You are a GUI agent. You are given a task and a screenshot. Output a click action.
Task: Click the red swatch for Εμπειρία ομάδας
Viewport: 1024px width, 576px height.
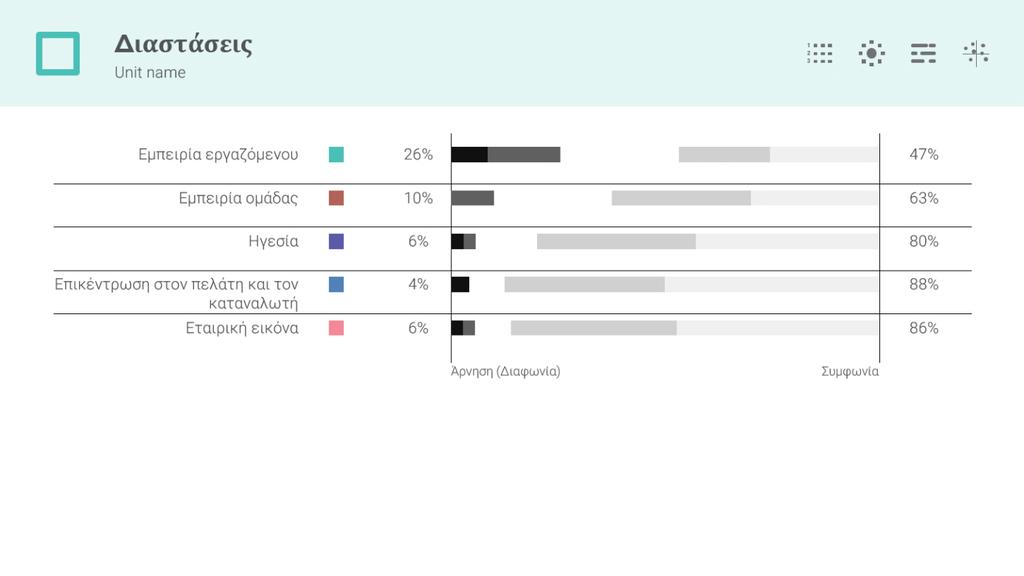point(336,198)
